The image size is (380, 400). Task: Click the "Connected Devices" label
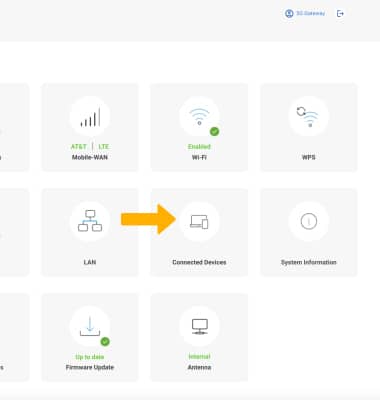click(199, 262)
